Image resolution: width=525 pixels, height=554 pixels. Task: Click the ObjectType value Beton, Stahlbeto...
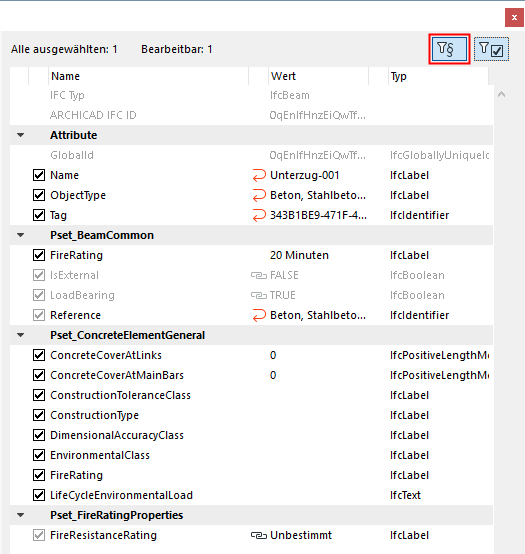[318, 195]
